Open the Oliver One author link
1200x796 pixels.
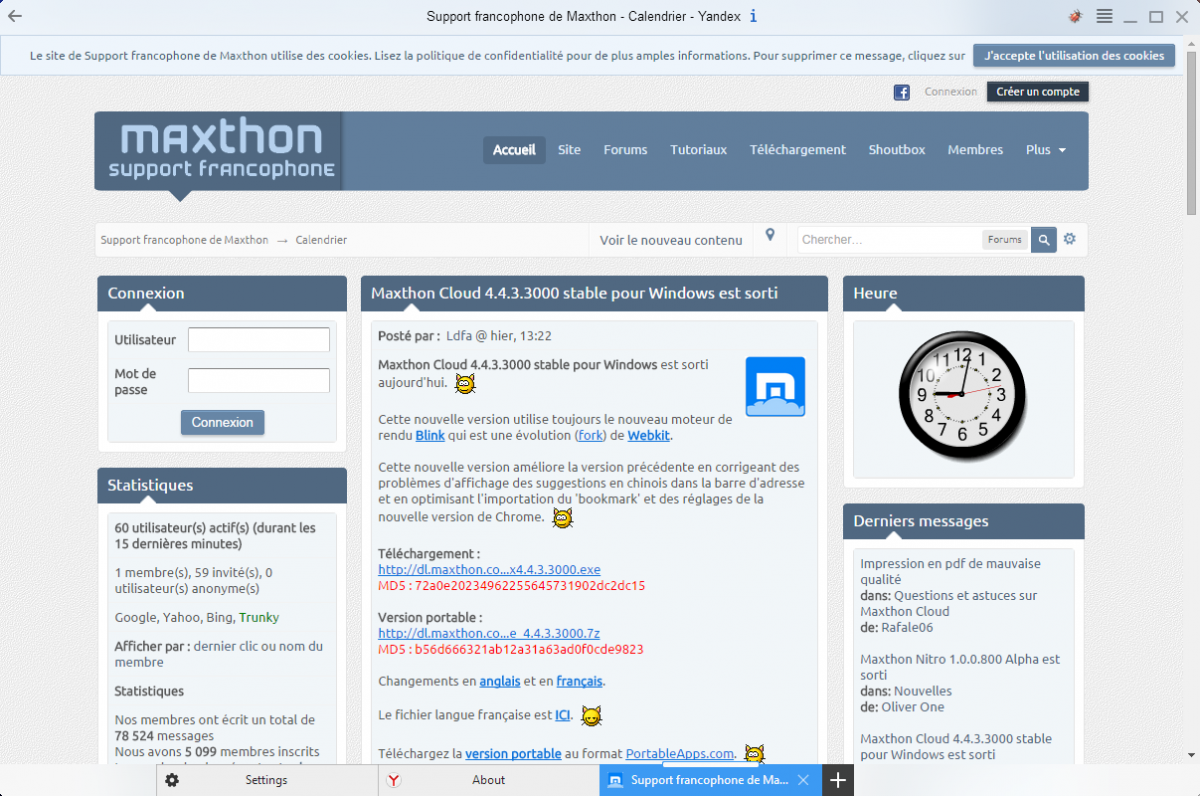[912, 708]
